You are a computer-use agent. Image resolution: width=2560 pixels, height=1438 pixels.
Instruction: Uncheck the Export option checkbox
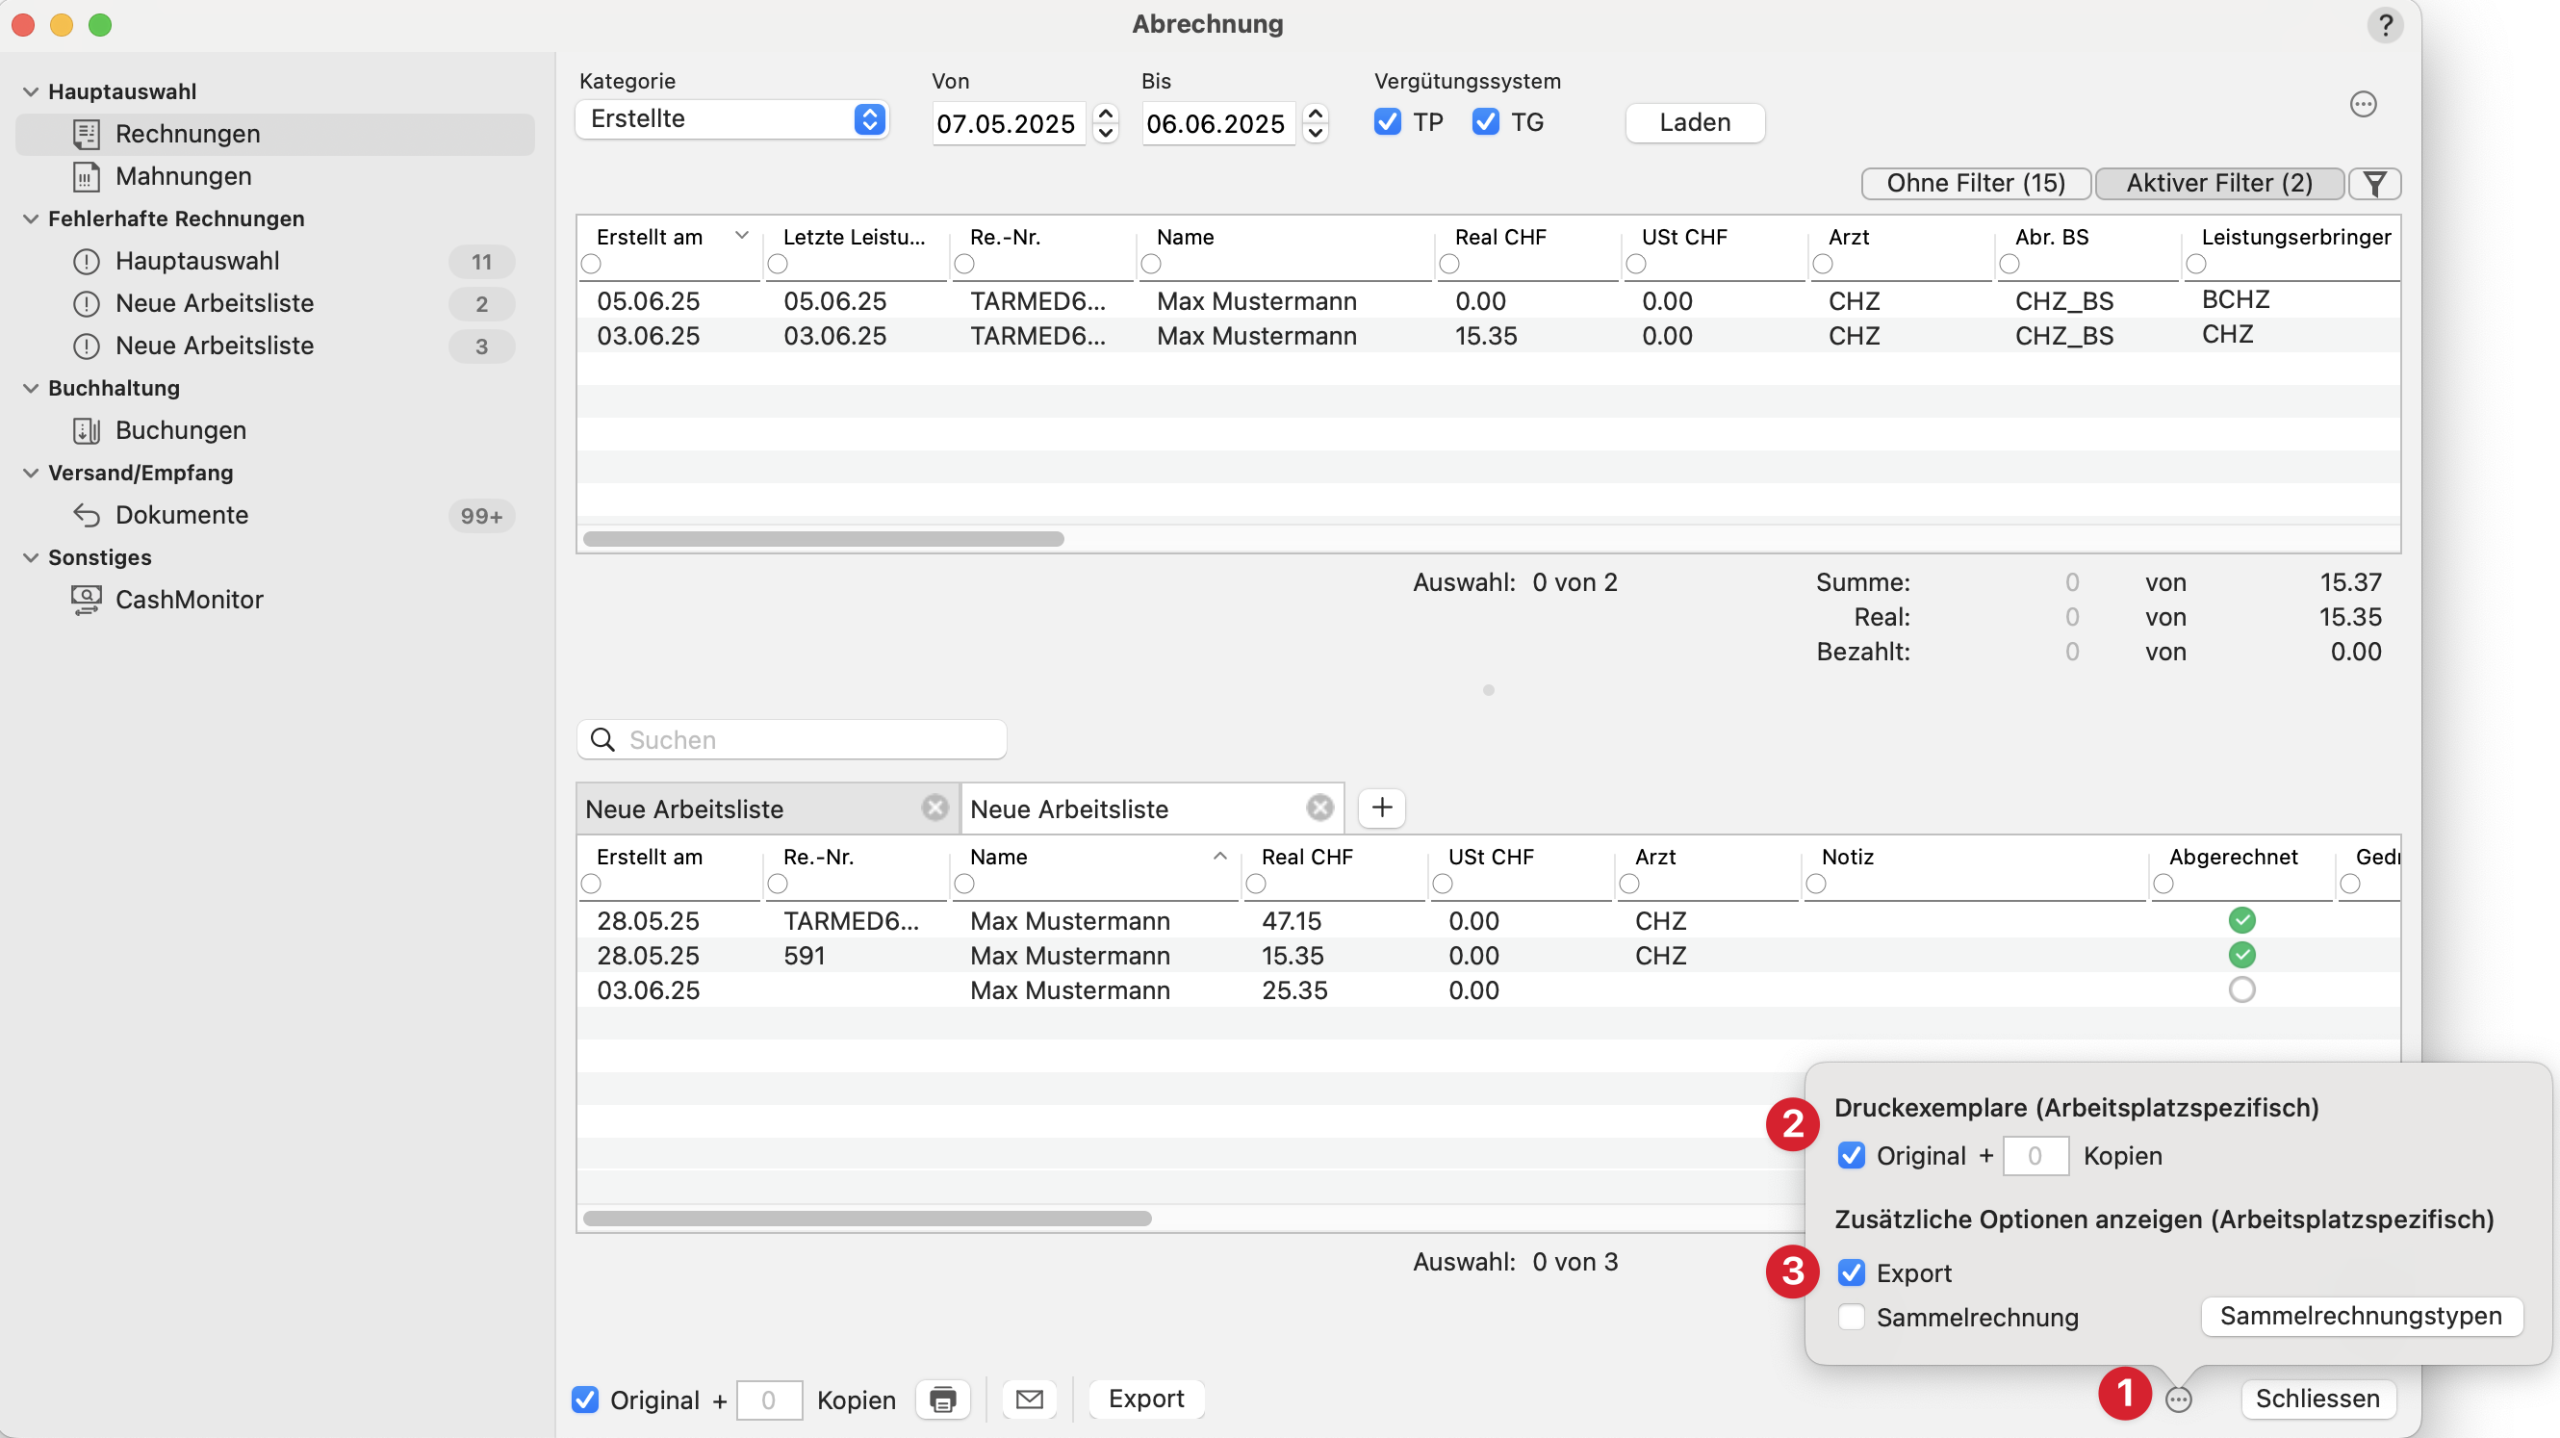click(1851, 1273)
